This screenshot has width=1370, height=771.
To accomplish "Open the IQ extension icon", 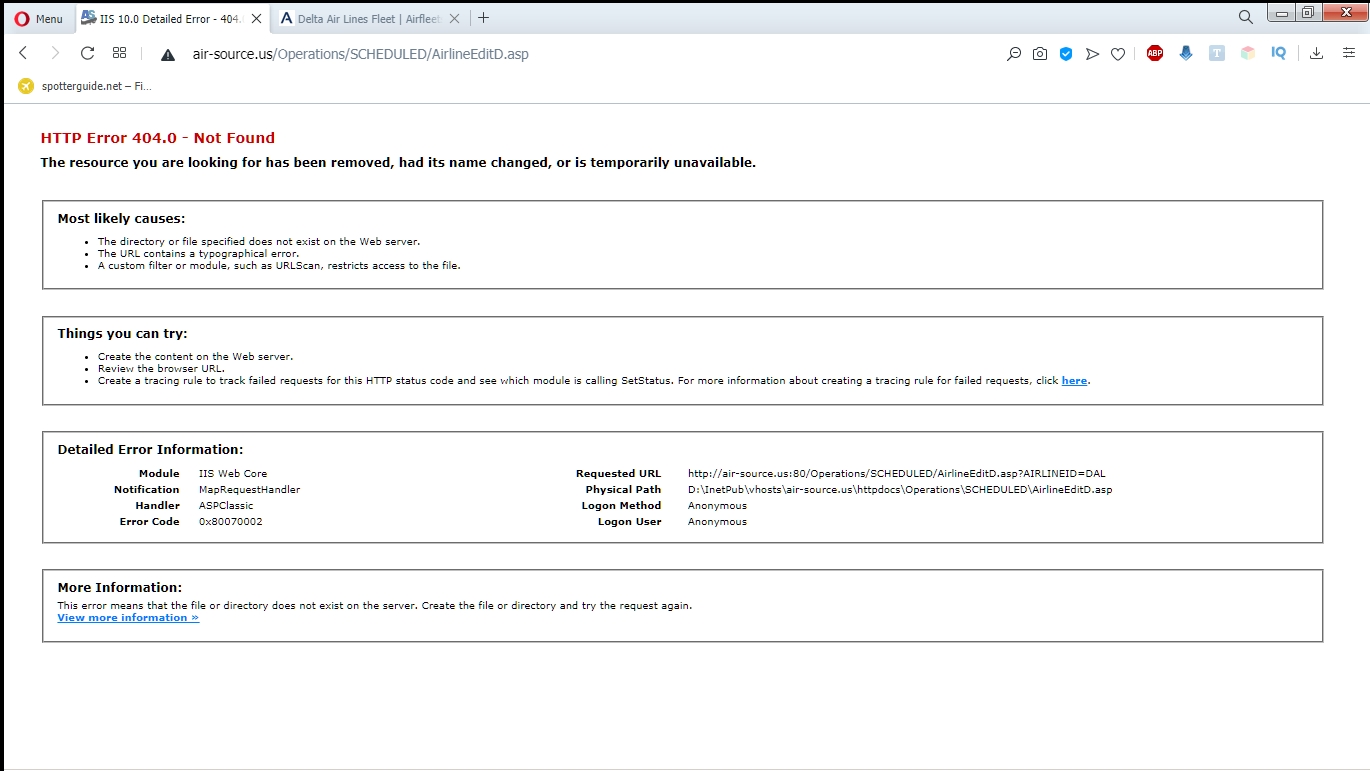I will click(1279, 54).
